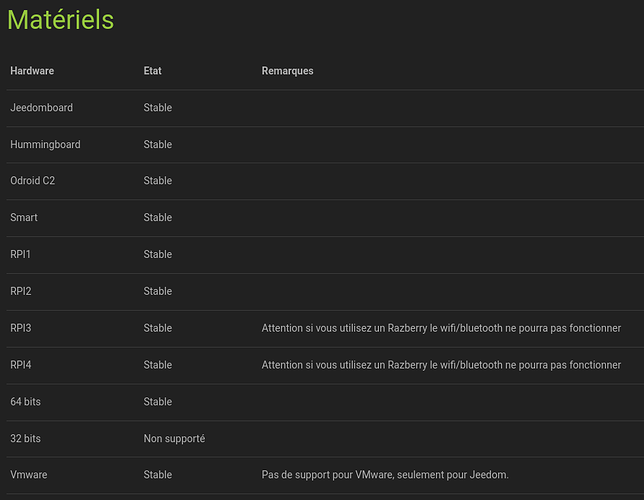
Task: Click the Non supporté status text
Action: click(174, 439)
